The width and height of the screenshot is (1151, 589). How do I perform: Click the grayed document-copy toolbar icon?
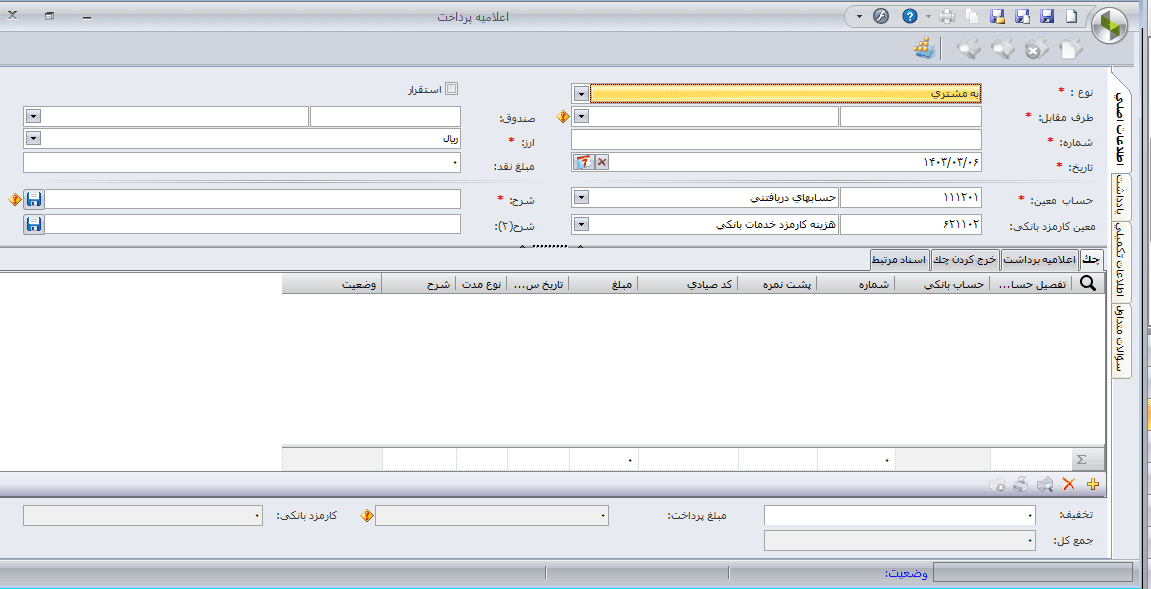tap(1072, 49)
